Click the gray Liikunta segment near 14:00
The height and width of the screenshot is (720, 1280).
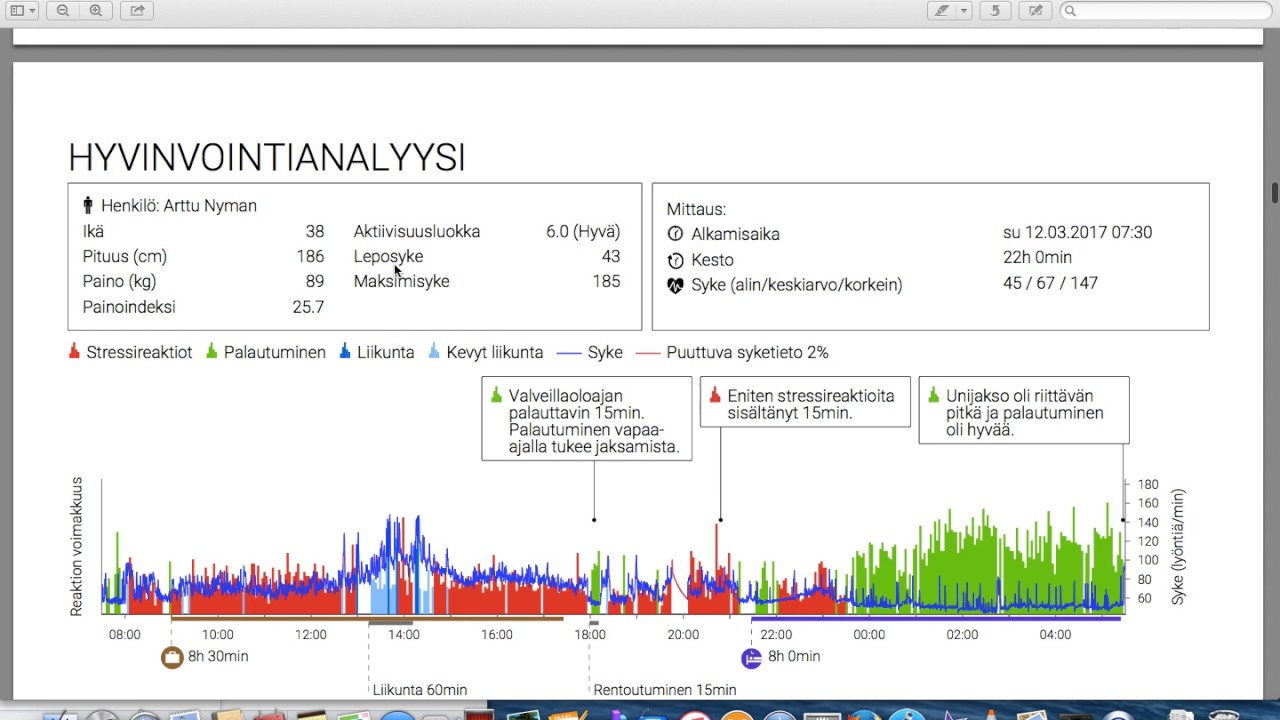coord(390,624)
